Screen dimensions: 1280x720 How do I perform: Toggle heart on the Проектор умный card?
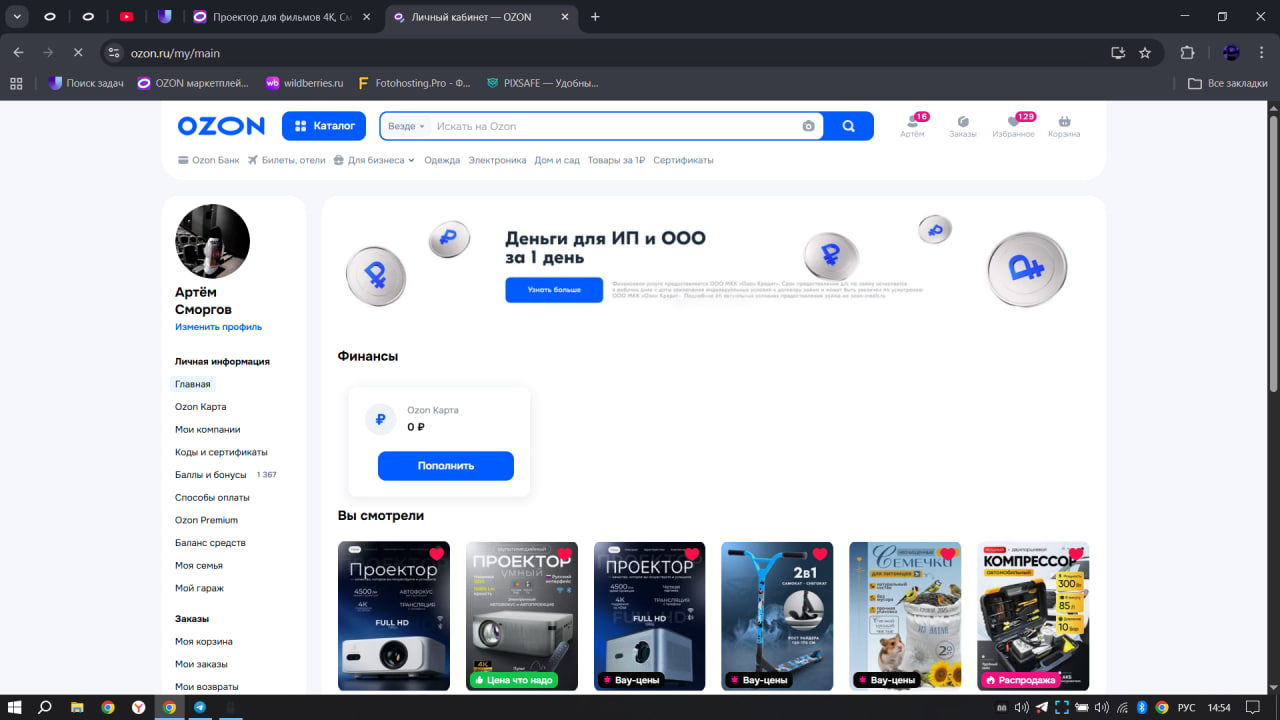pos(564,554)
